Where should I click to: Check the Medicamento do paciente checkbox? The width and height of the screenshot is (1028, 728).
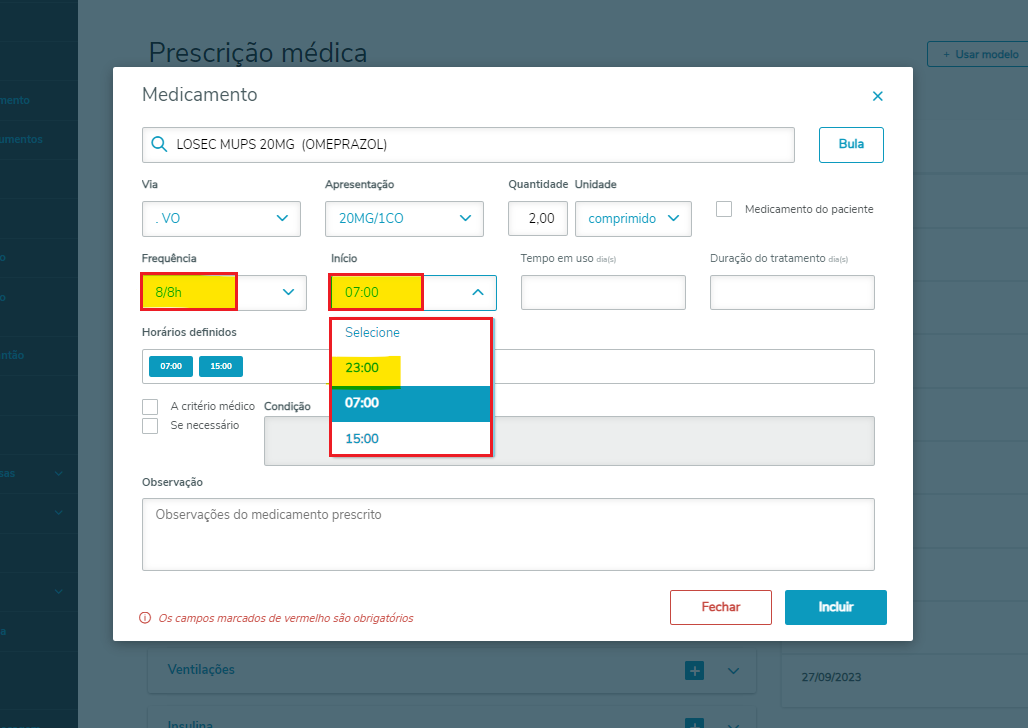pyautogui.click(x=724, y=209)
